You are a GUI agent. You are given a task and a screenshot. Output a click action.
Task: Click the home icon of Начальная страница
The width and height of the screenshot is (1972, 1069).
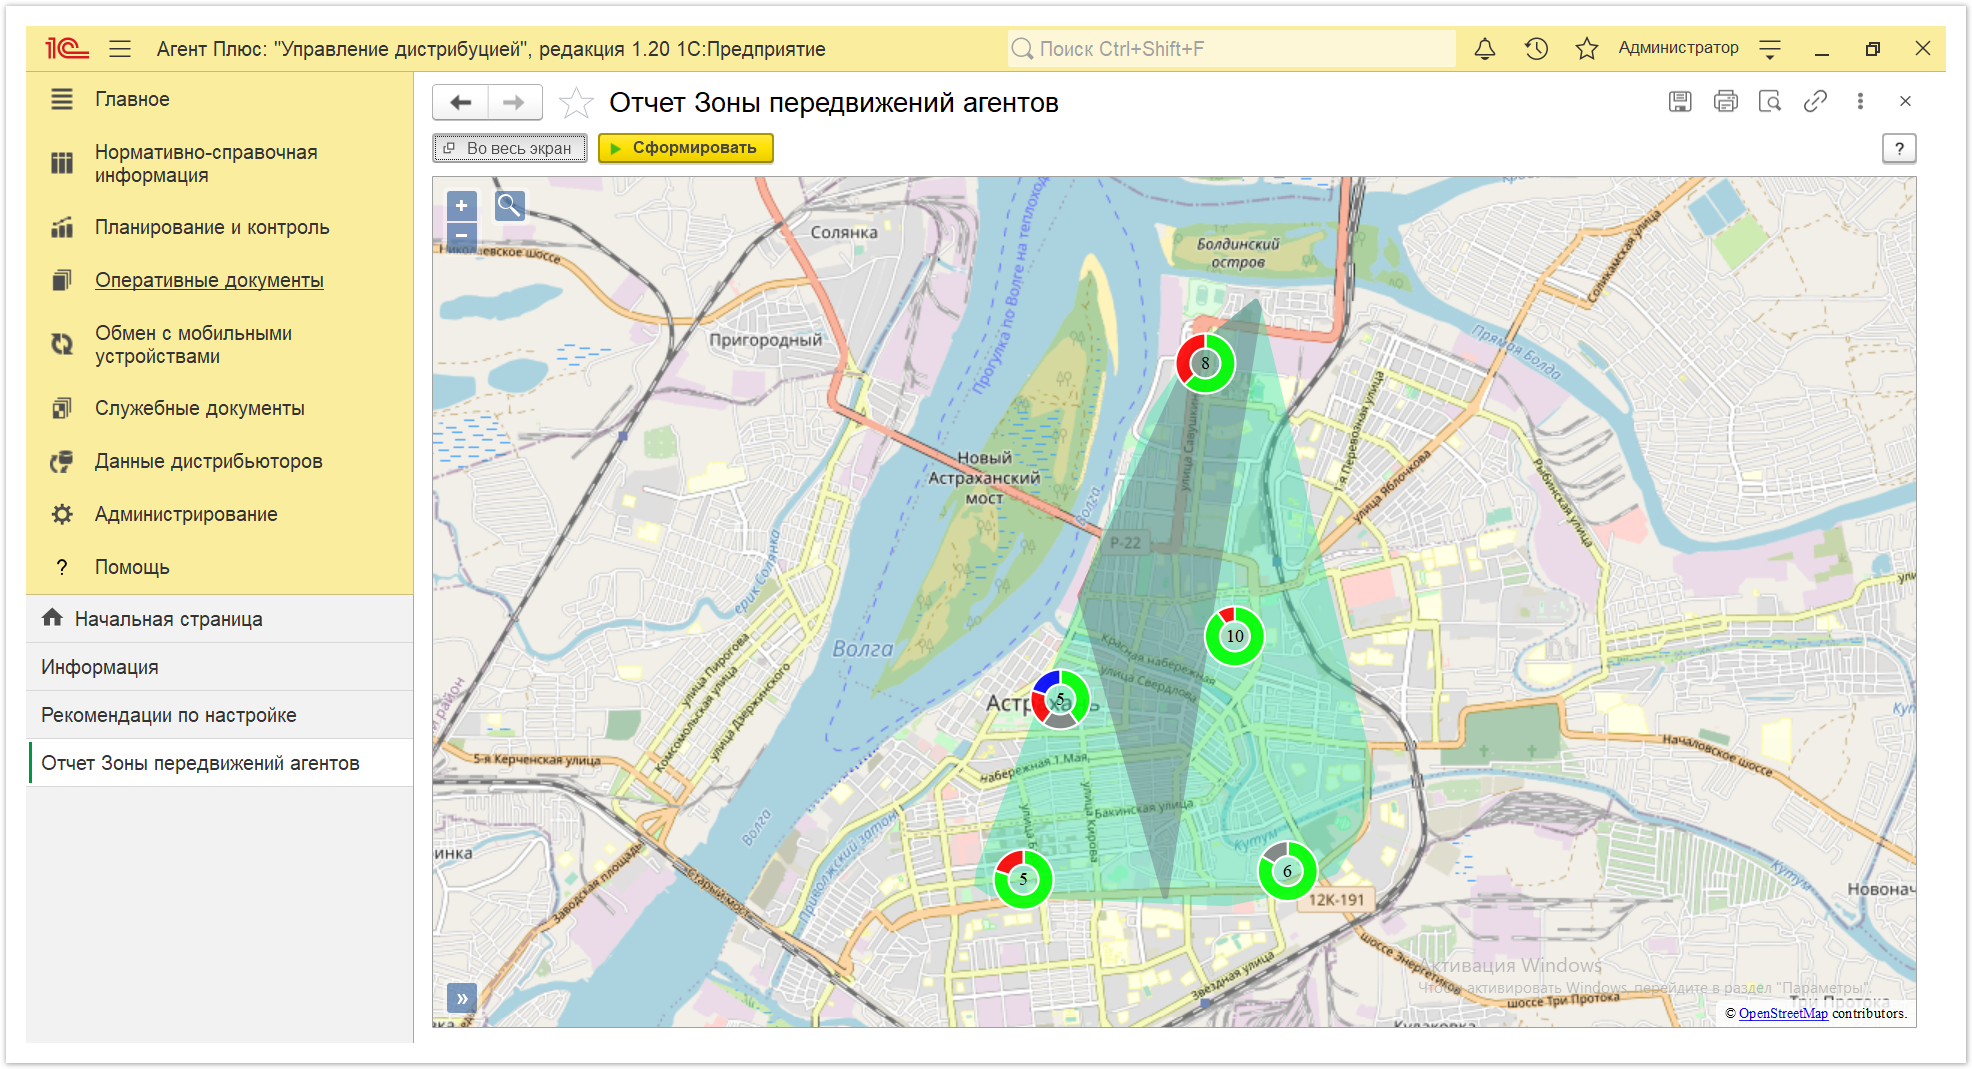[52, 618]
